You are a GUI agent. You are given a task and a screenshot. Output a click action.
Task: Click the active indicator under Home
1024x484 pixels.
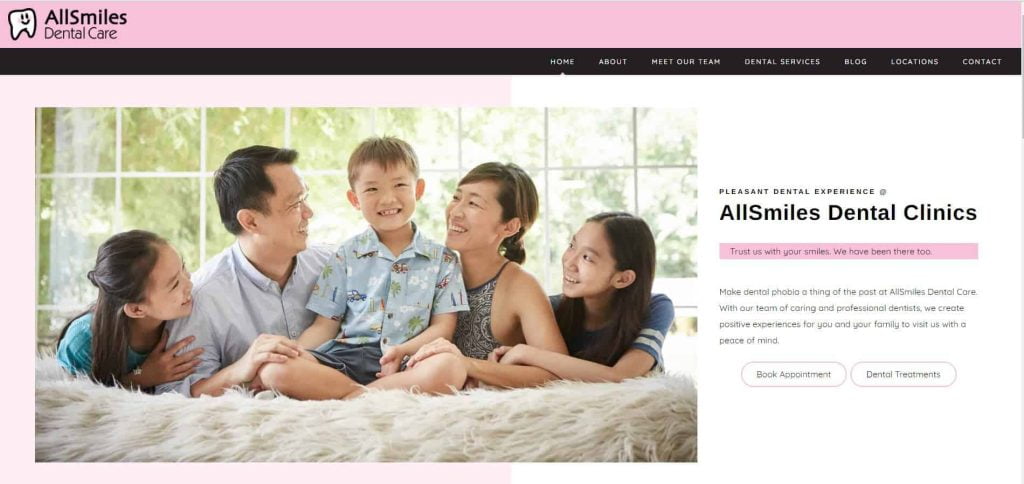(562, 73)
